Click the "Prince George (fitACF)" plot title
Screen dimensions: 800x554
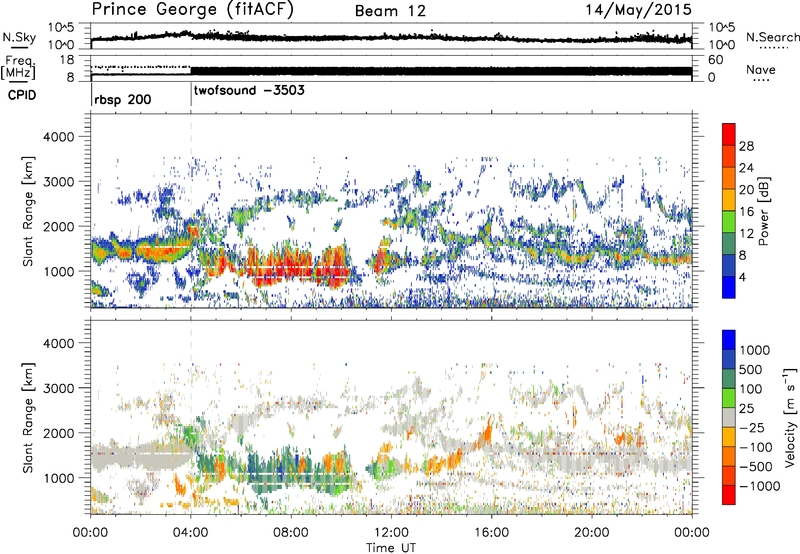click(192, 10)
